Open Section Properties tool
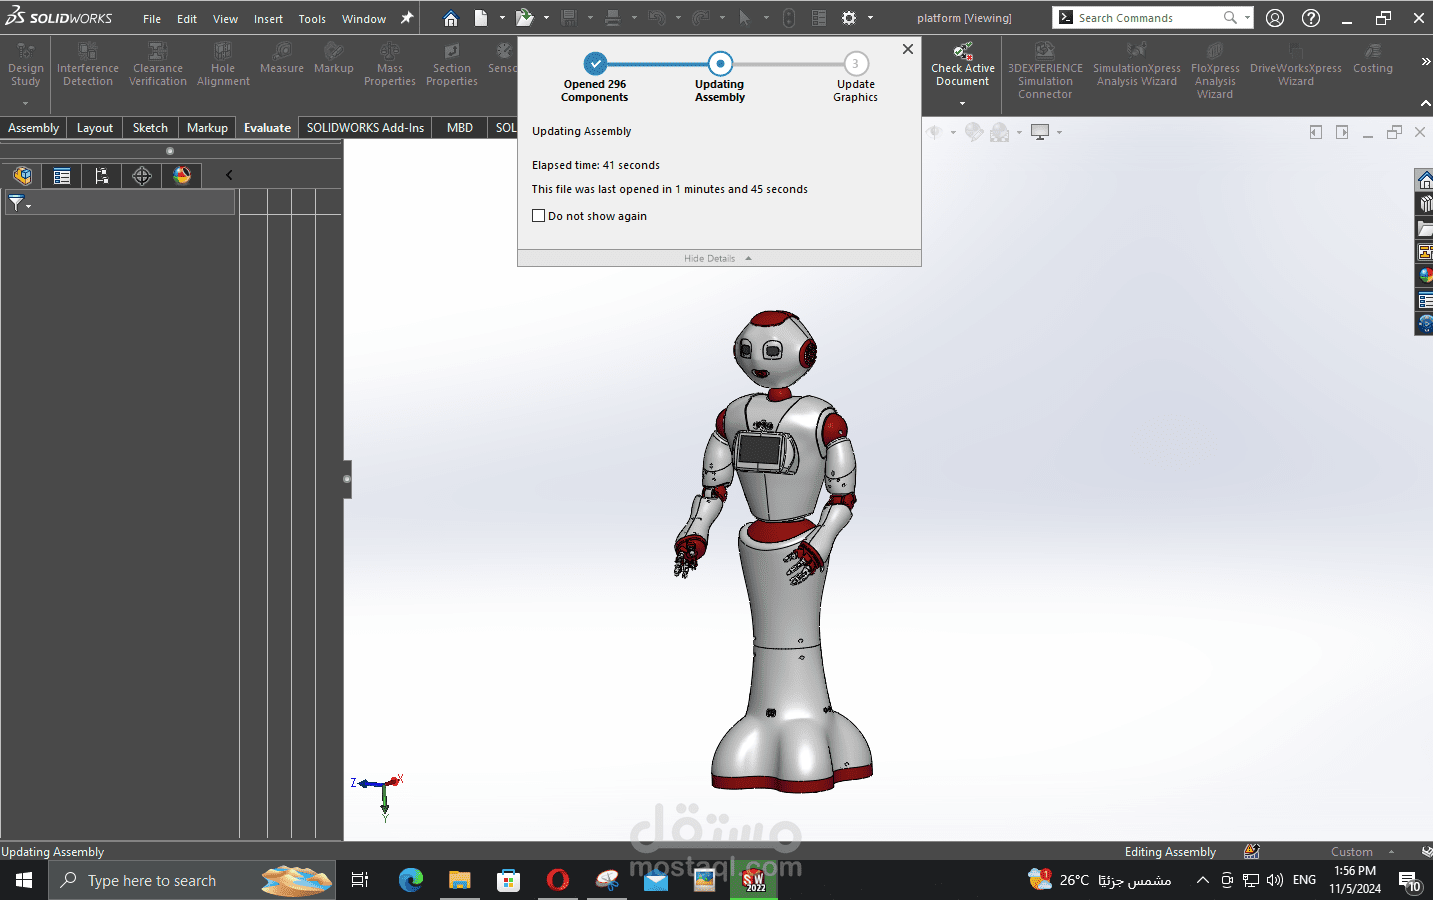This screenshot has width=1433, height=900. click(x=452, y=65)
